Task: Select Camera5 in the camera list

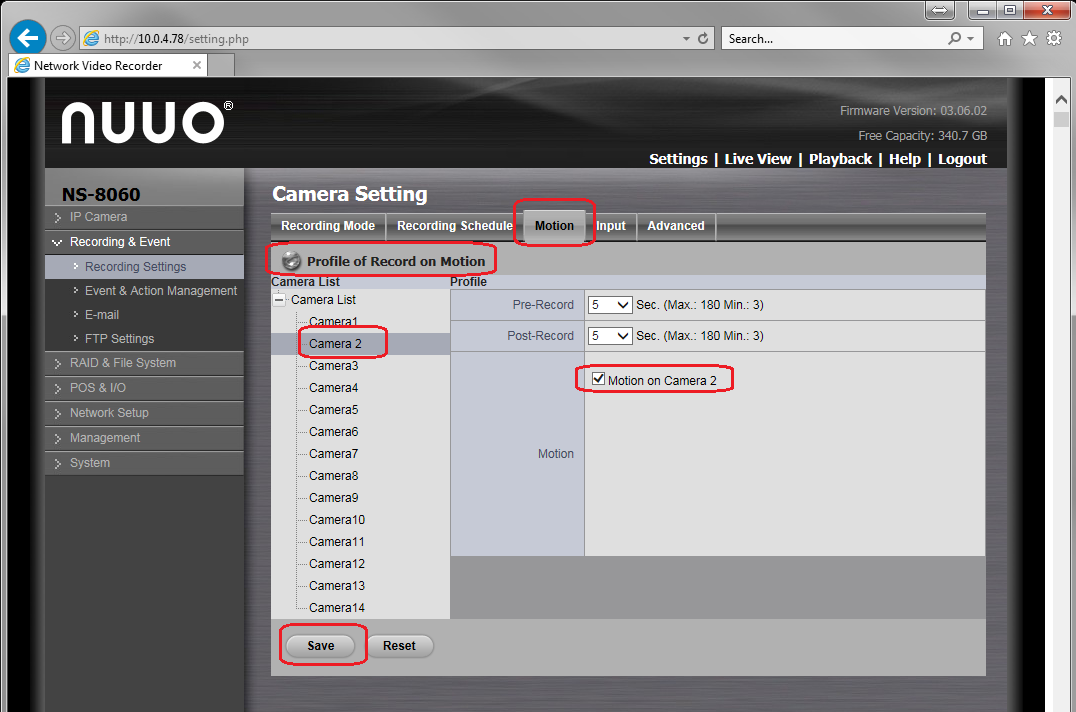Action: 333,410
